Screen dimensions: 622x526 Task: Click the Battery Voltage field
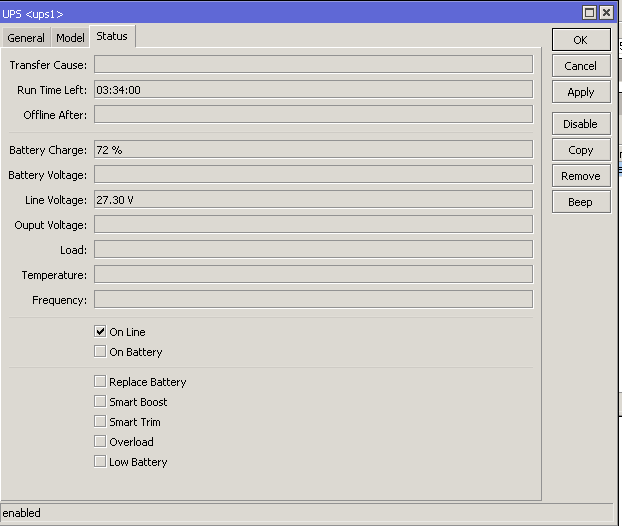[x=313, y=175]
